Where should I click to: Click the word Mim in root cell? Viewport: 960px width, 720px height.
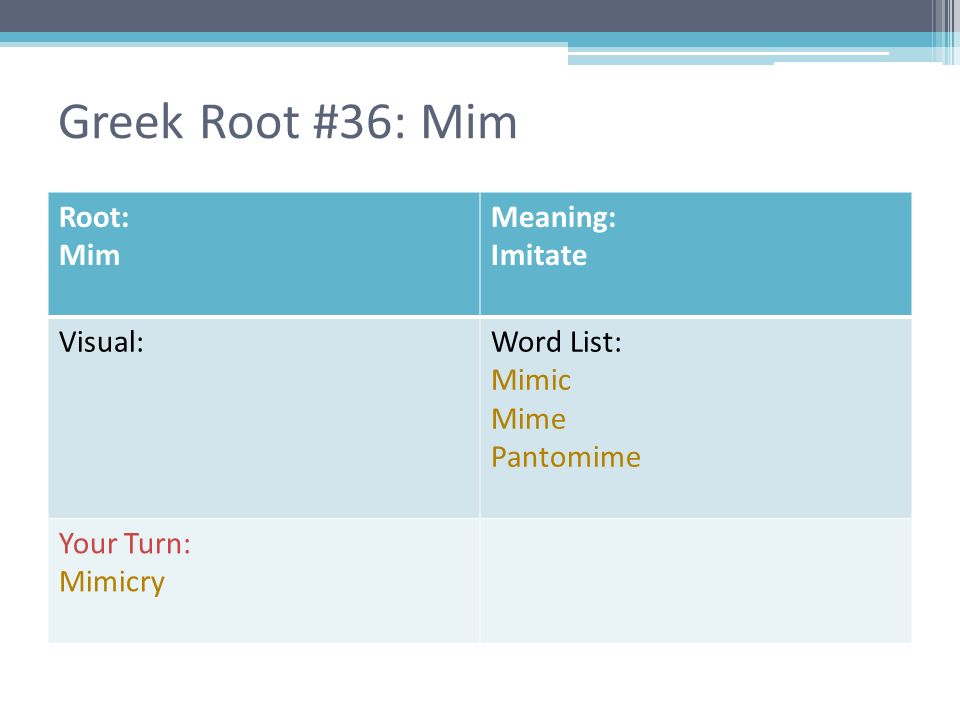tap(89, 255)
